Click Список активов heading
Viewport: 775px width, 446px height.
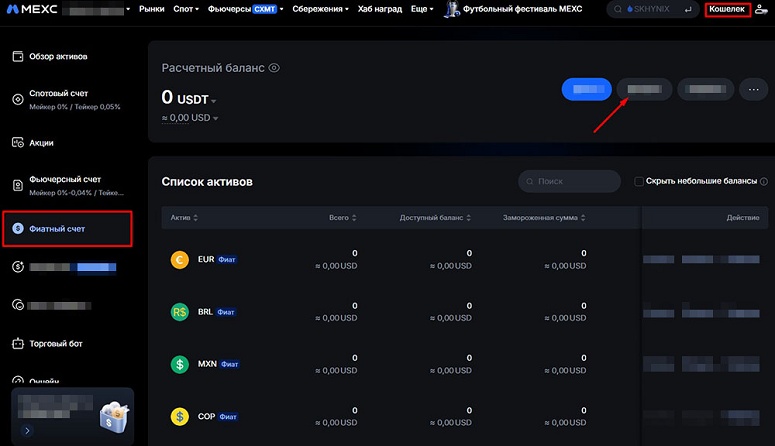pos(207,182)
